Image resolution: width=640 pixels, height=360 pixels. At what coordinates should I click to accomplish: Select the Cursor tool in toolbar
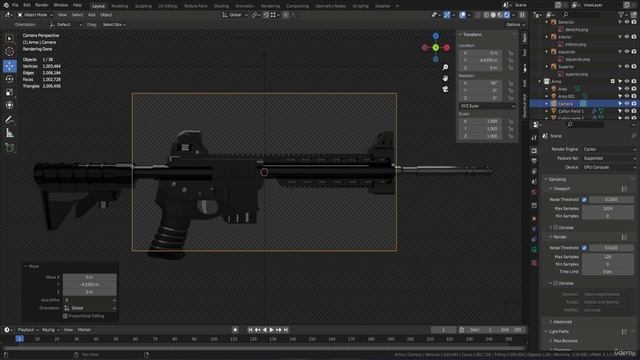coord(9,52)
